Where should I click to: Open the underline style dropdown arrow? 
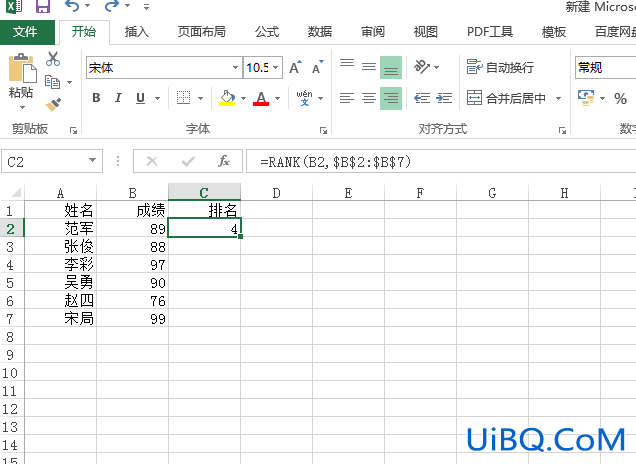[157, 98]
